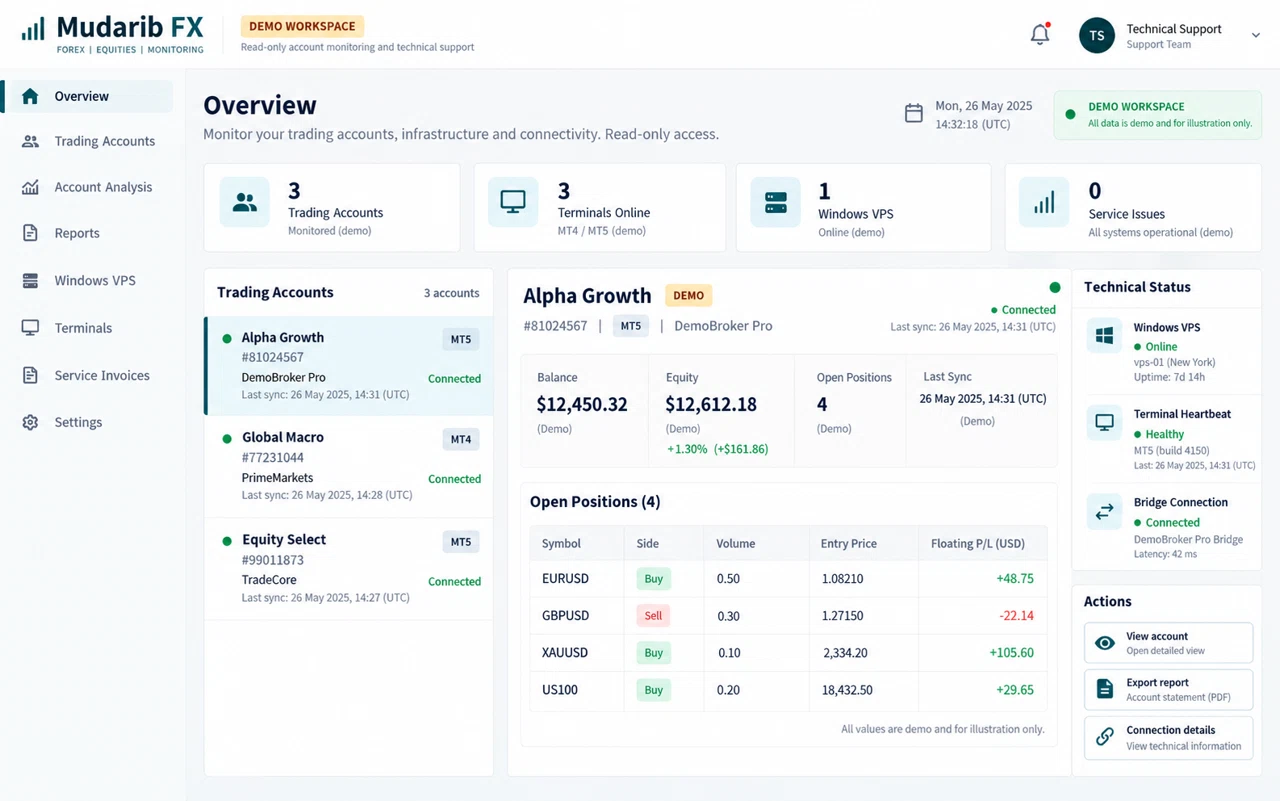Click the View account button
The width and height of the screenshot is (1280, 801).
point(1168,643)
